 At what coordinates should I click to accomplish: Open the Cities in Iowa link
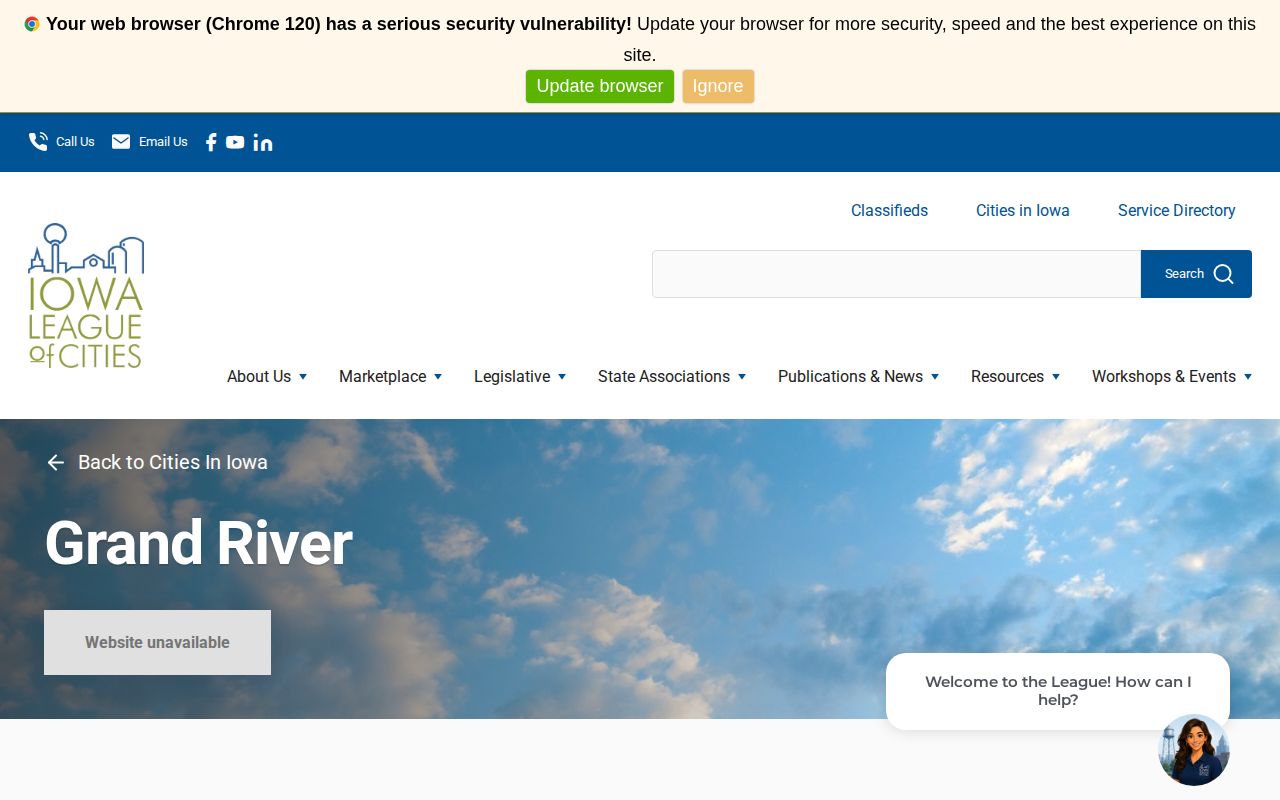1023,211
